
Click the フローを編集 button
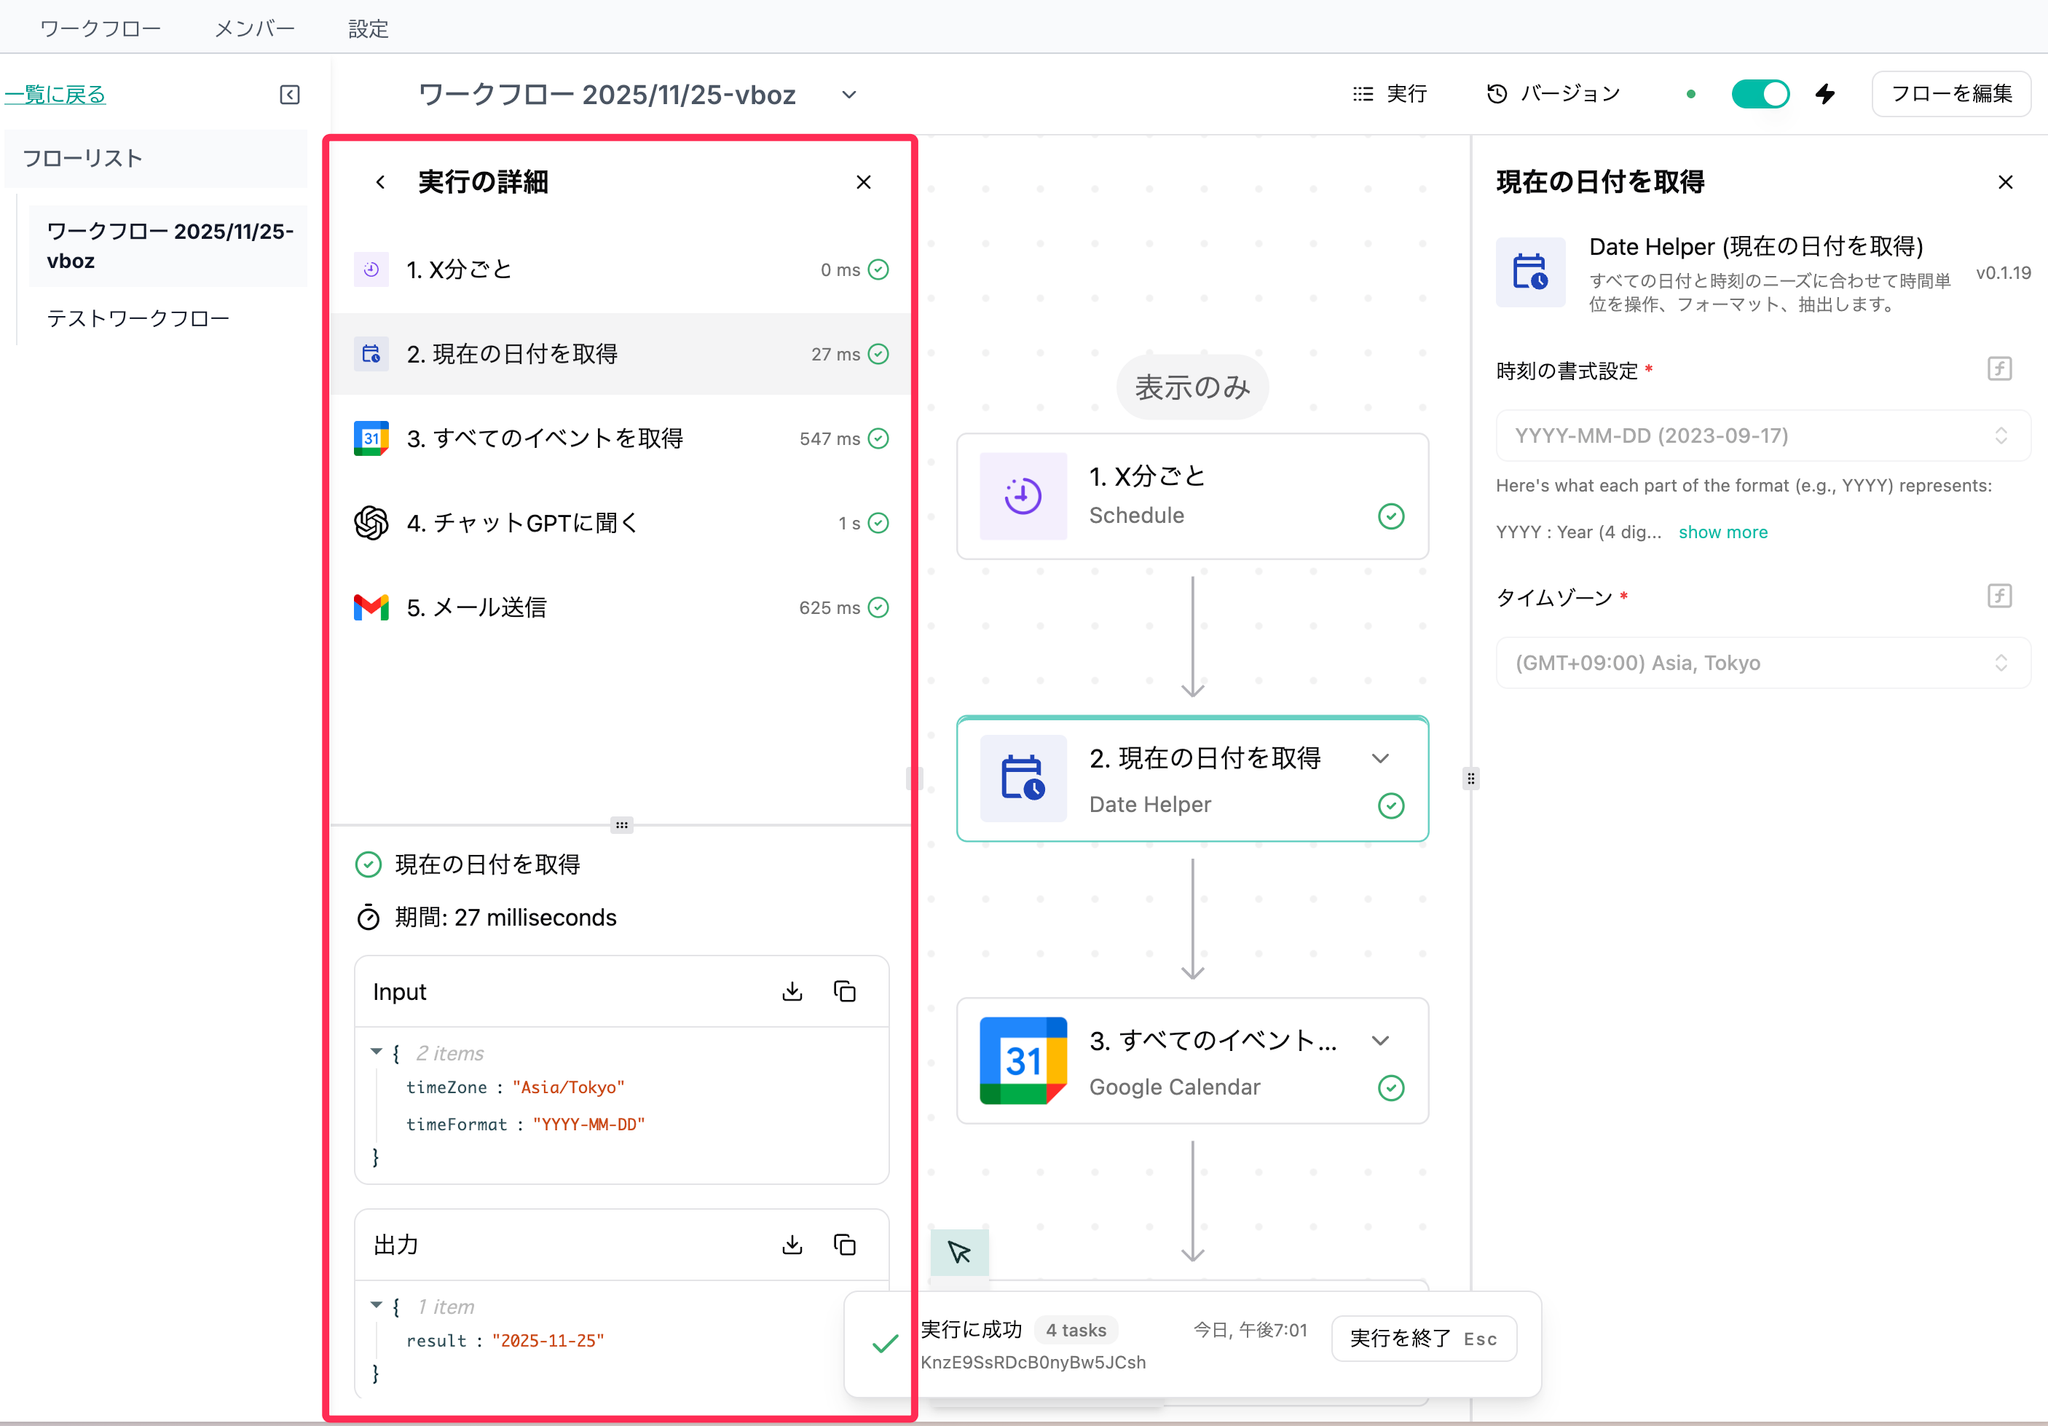(1950, 94)
